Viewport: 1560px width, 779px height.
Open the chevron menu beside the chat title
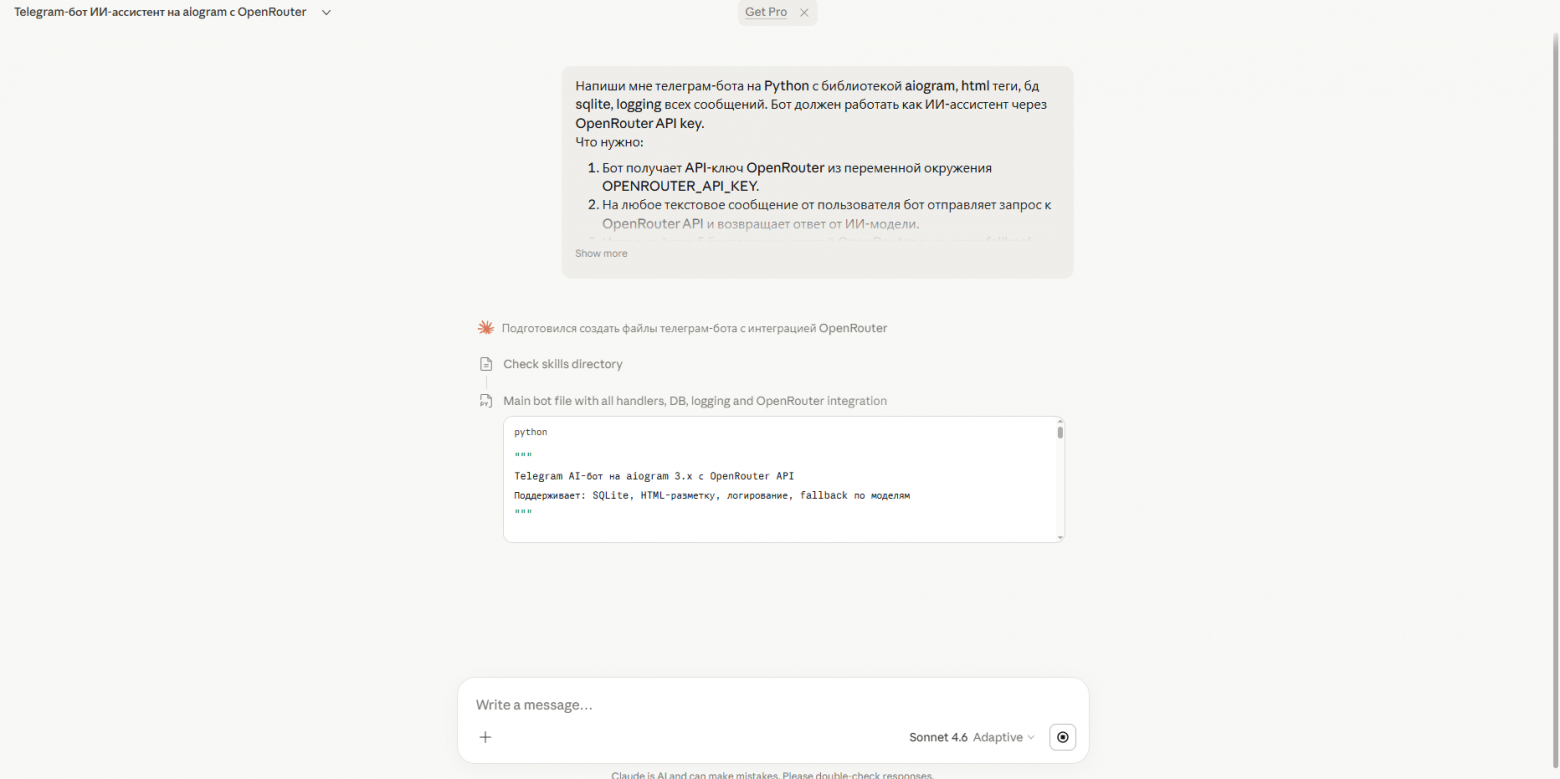326,12
